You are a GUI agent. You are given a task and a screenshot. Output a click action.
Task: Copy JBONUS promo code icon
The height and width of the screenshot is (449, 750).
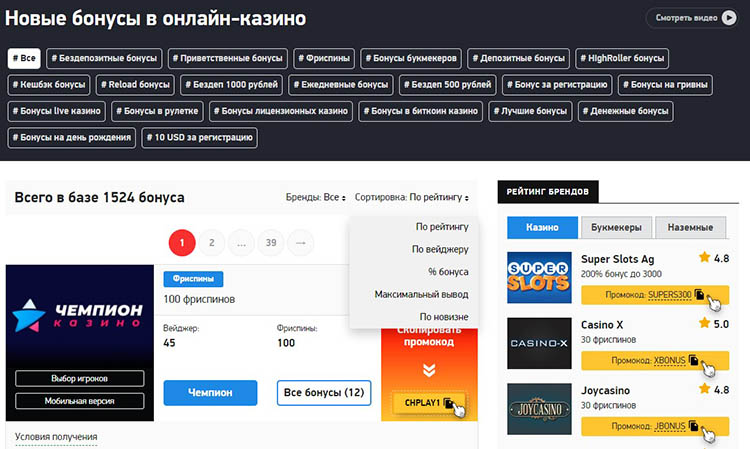(694, 426)
